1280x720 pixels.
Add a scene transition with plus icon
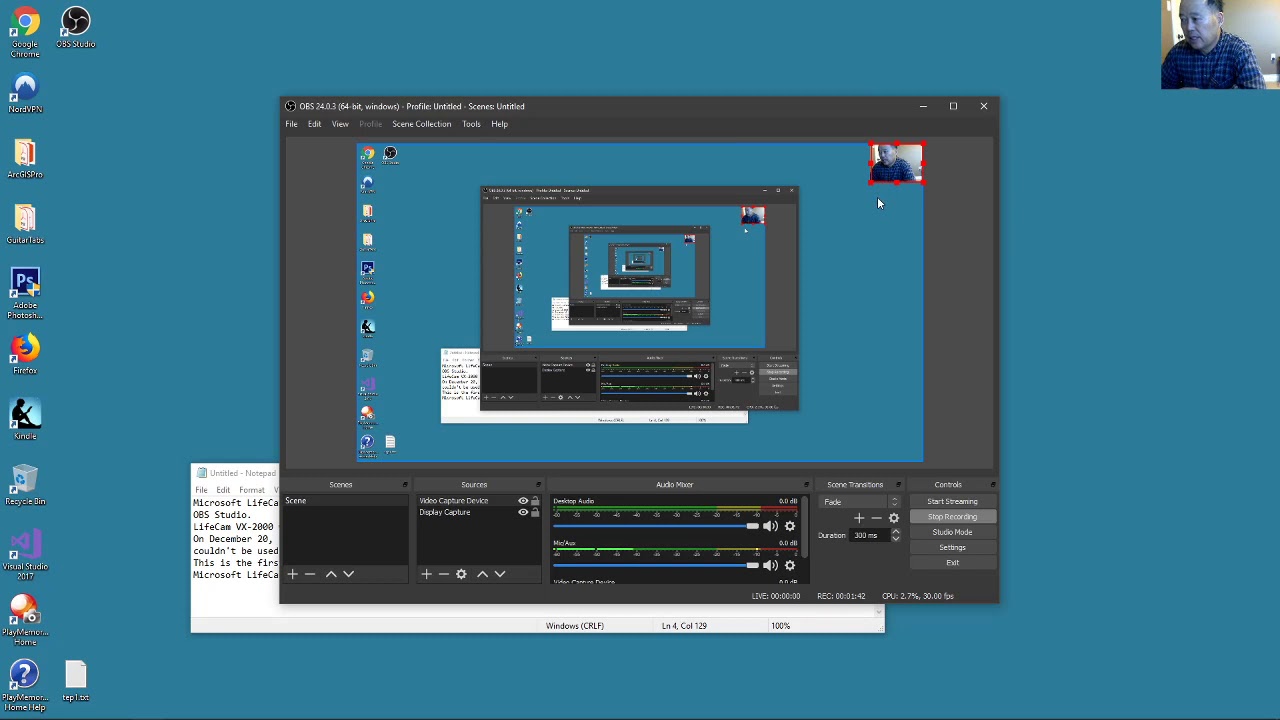(x=859, y=518)
